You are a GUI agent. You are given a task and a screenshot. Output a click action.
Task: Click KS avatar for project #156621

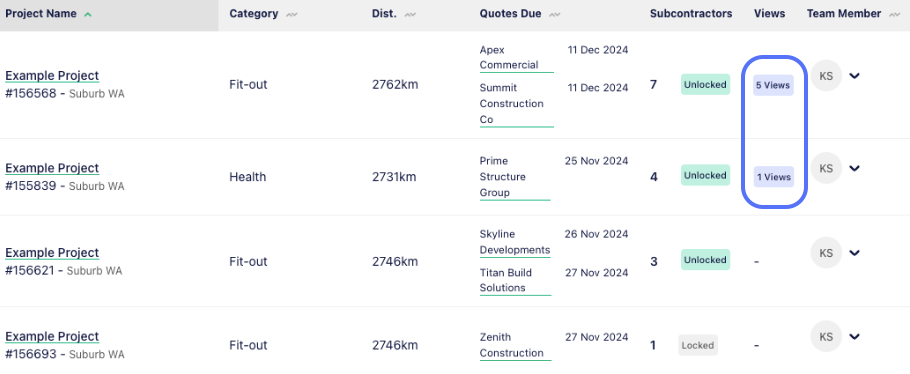tap(826, 253)
